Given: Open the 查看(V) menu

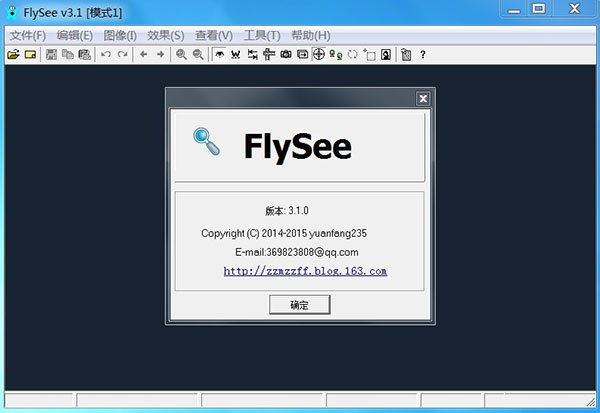Looking at the screenshot, I should coord(214,36).
